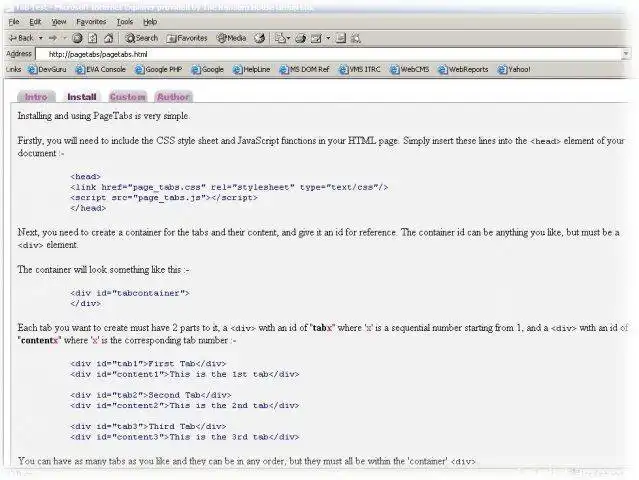Open the Forward history dropdown arrow

[x=64, y=38]
